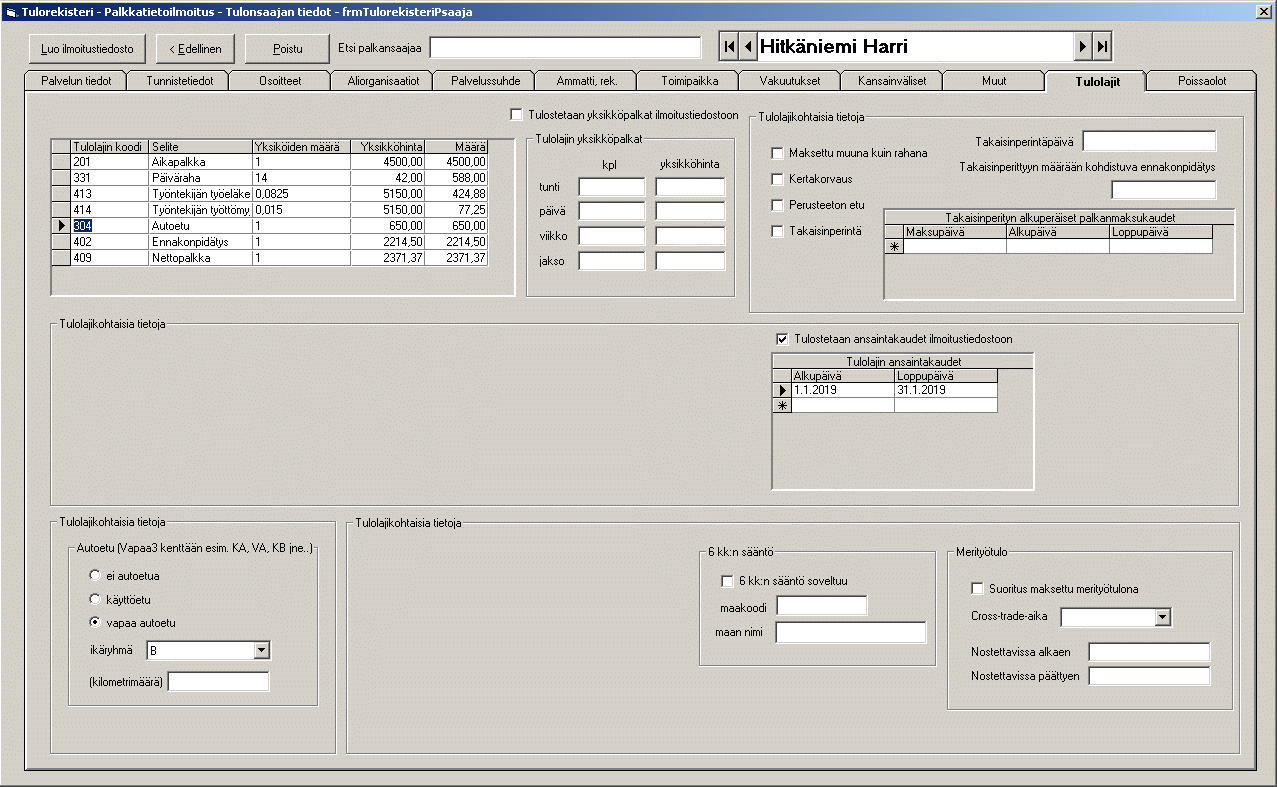
Task: Switch to the Vakuutukset tab
Action: [x=789, y=81]
